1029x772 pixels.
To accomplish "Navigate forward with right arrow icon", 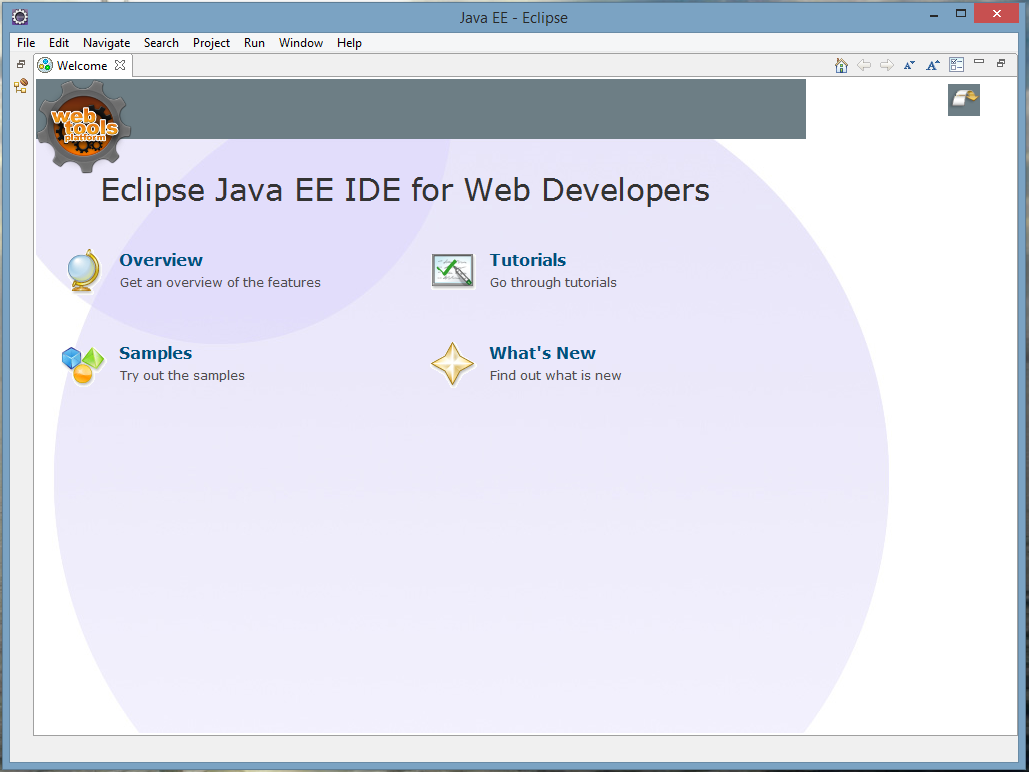I will tap(887, 65).
